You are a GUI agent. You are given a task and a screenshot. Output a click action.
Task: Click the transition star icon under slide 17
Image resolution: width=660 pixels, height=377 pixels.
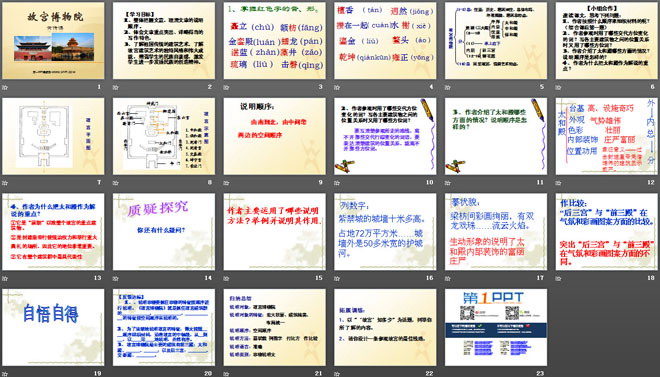click(x=448, y=279)
